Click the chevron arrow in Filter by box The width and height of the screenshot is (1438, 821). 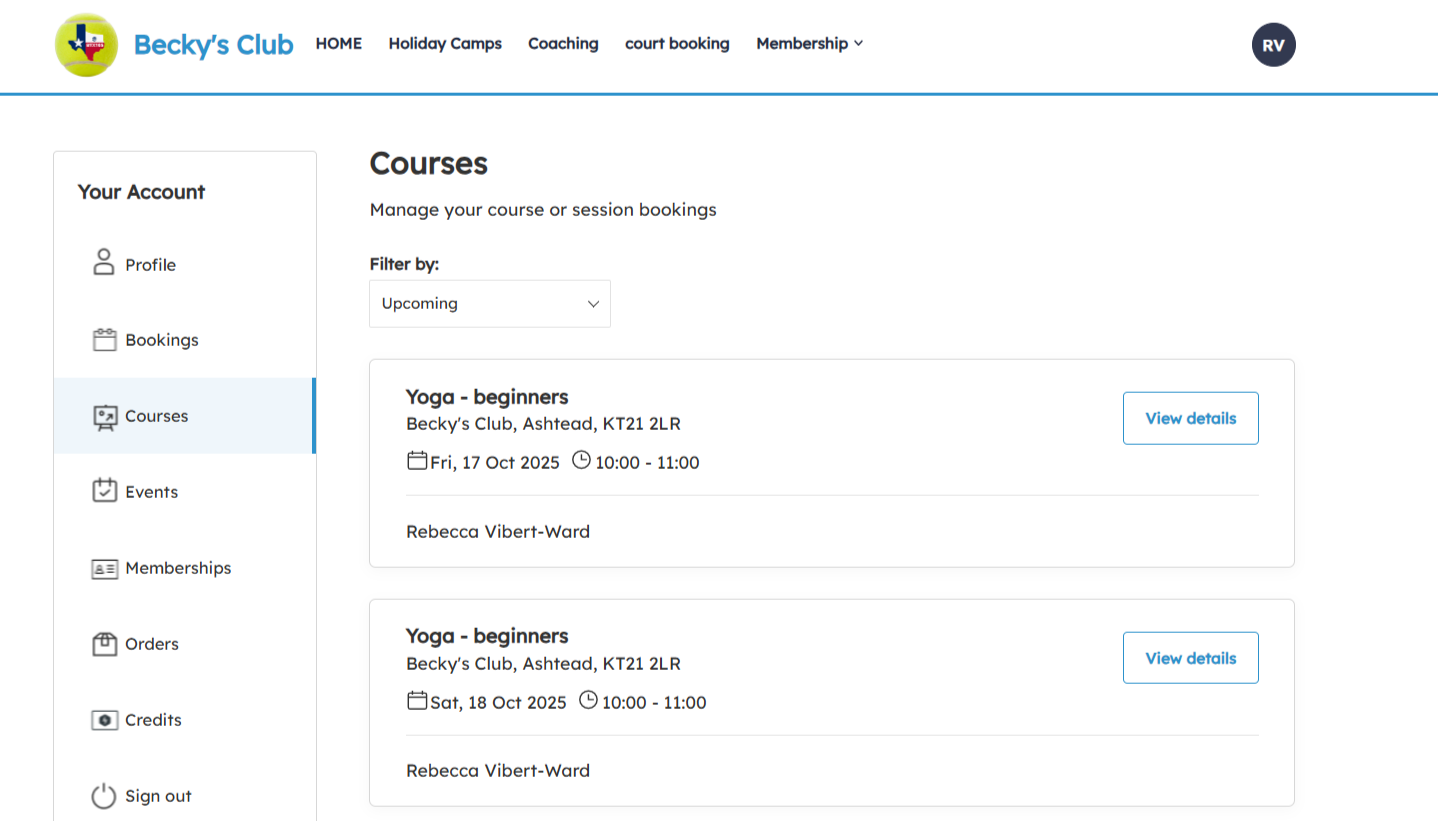pyautogui.click(x=593, y=304)
